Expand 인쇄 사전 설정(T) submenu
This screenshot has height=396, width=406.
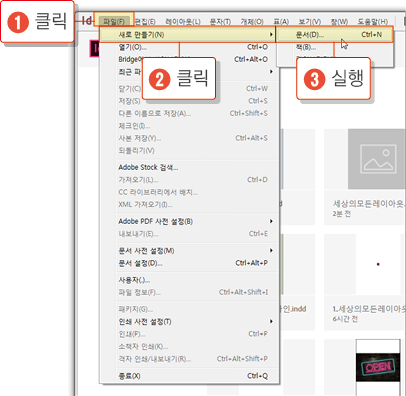[189, 322]
